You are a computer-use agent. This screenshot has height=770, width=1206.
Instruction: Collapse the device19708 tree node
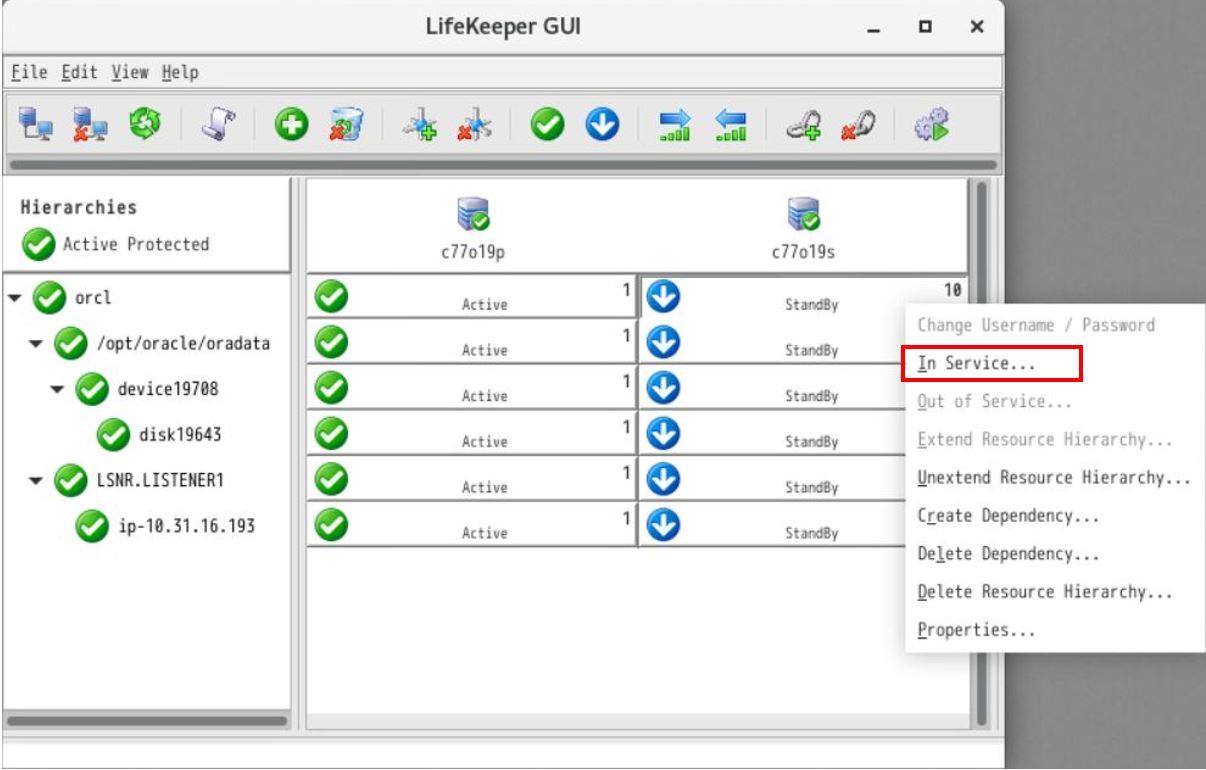tap(58, 390)
